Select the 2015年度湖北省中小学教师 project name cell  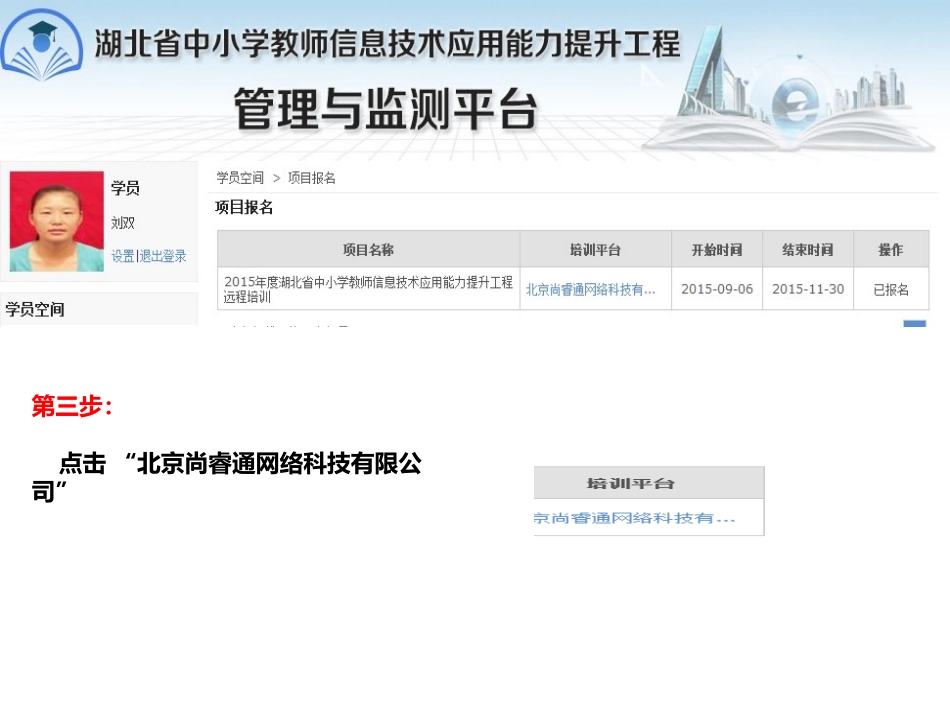(x=368, y=289)
